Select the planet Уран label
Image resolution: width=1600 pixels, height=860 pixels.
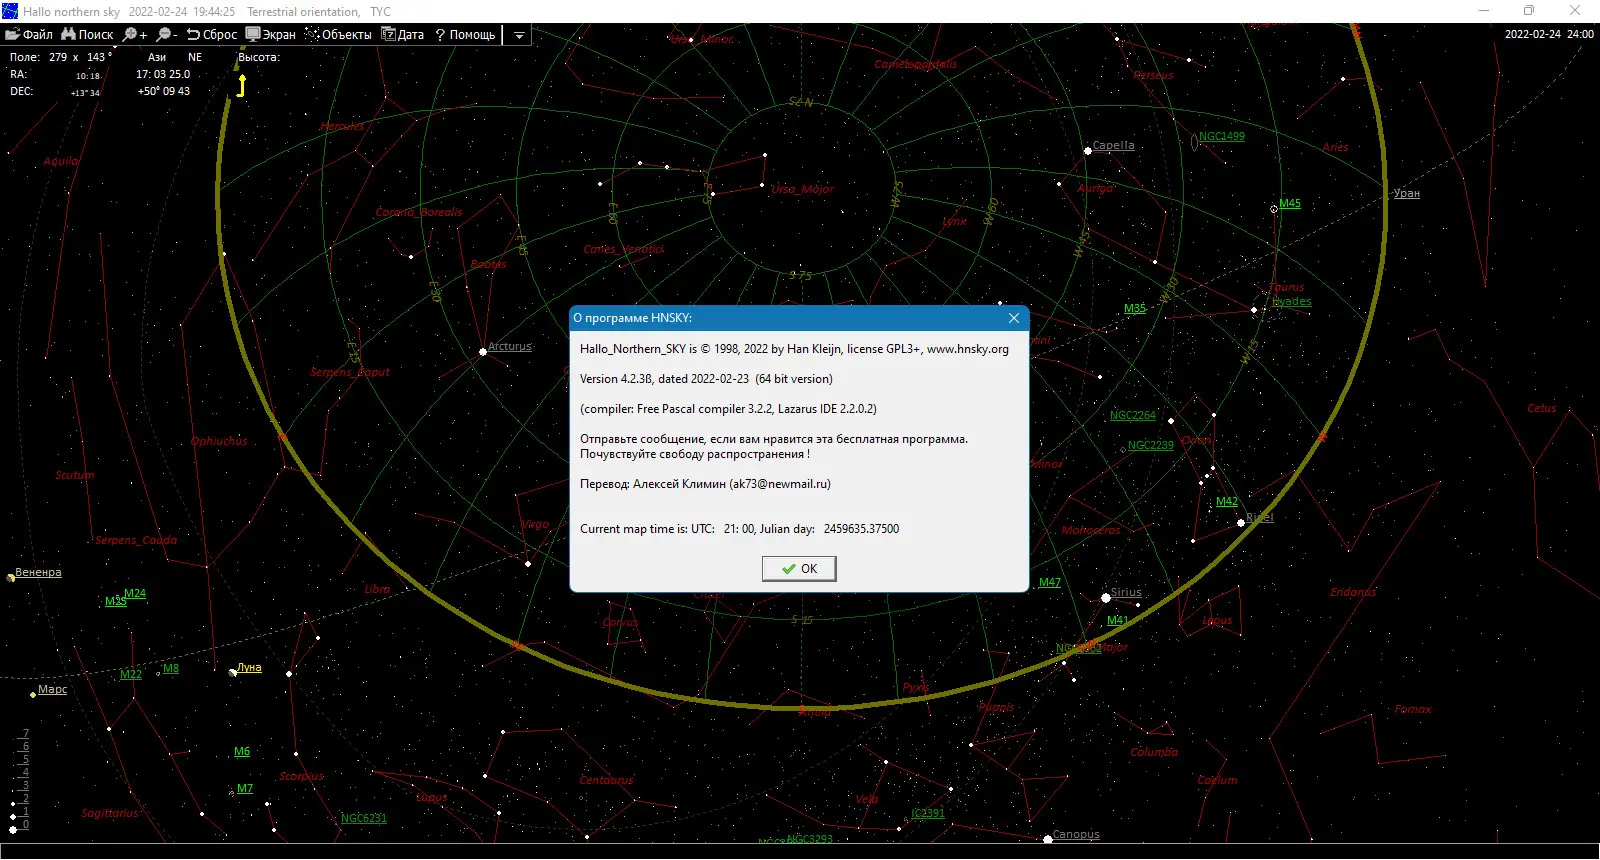coord(1407,194)
